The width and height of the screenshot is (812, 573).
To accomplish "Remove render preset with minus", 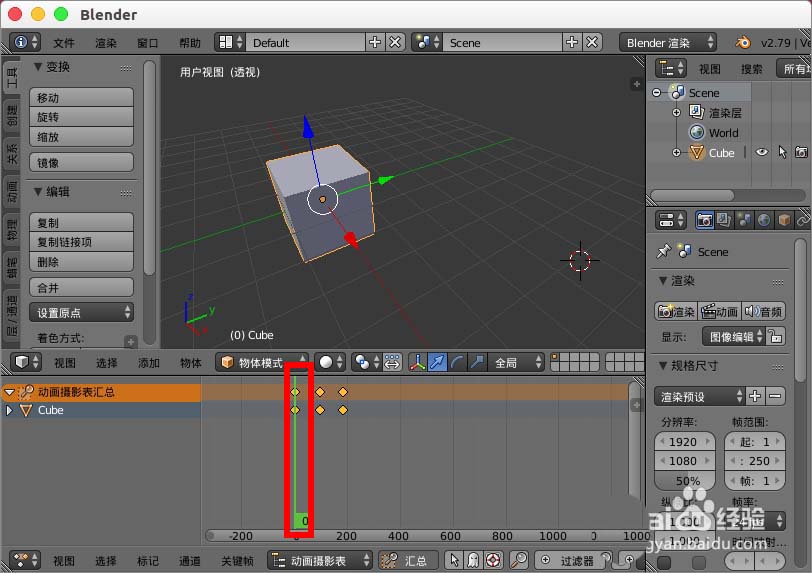I will click(x=775, y=396).
